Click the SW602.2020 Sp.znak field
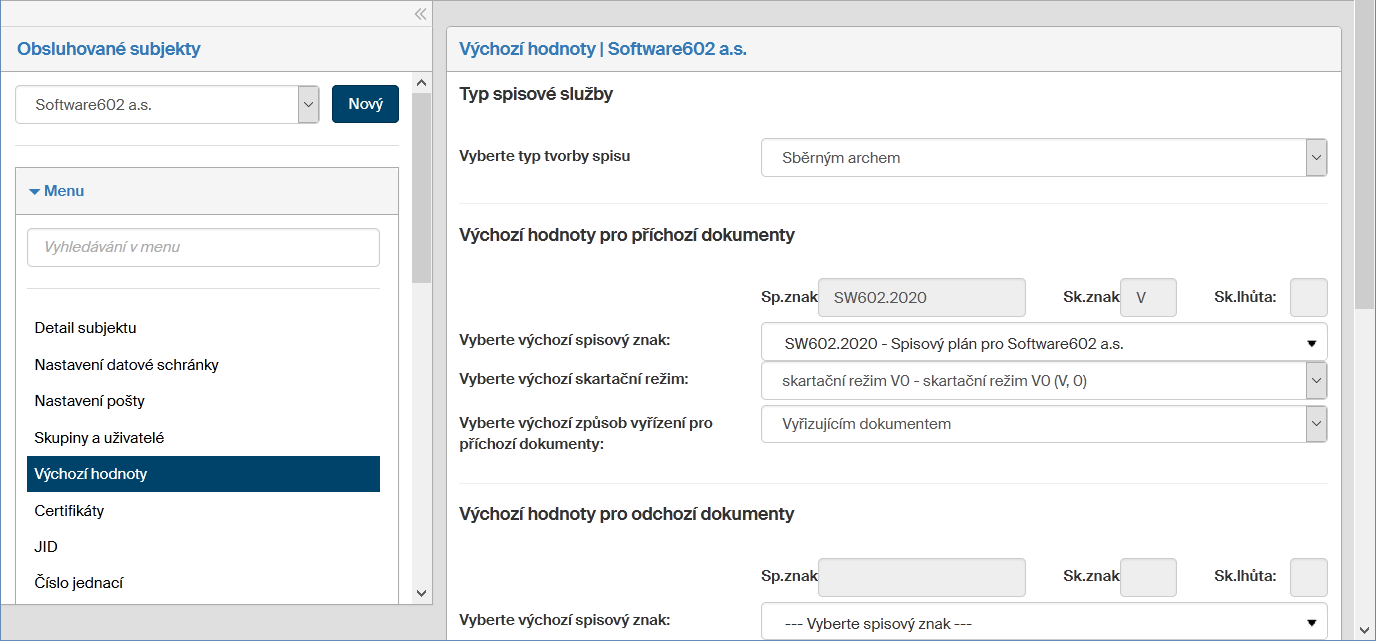 point(921,298)
